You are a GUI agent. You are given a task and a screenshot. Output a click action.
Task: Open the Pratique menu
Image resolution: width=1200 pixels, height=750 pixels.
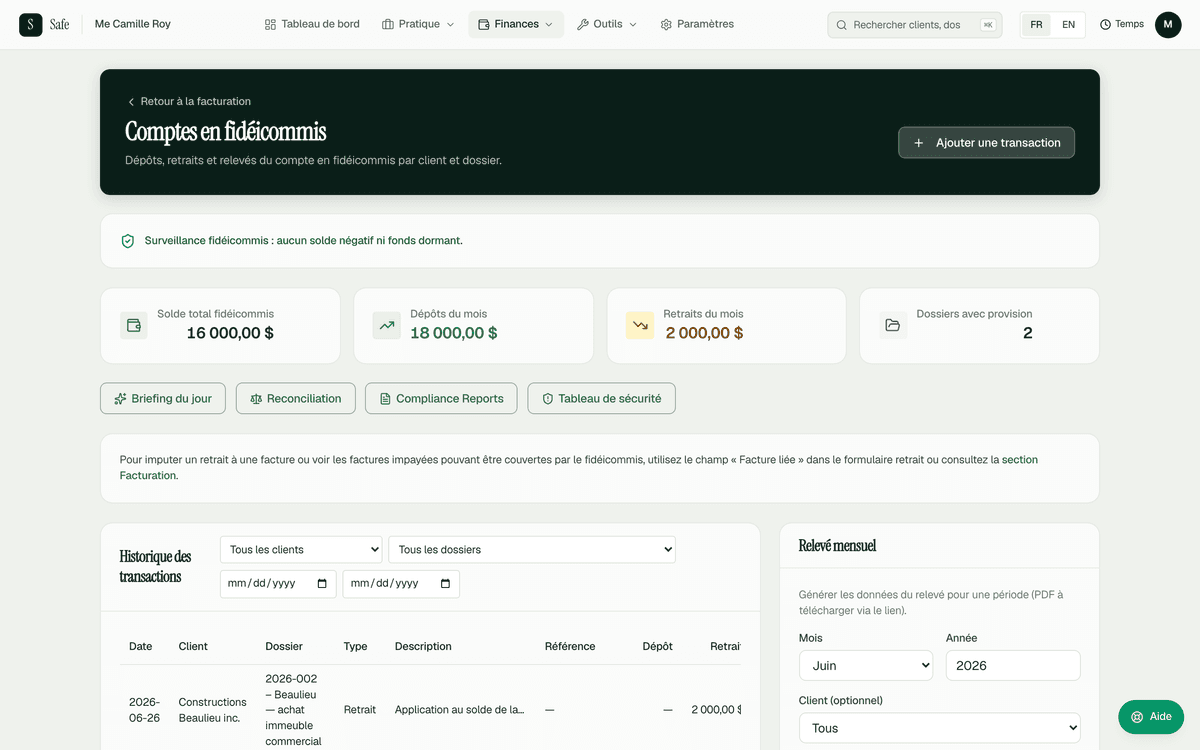418,24
